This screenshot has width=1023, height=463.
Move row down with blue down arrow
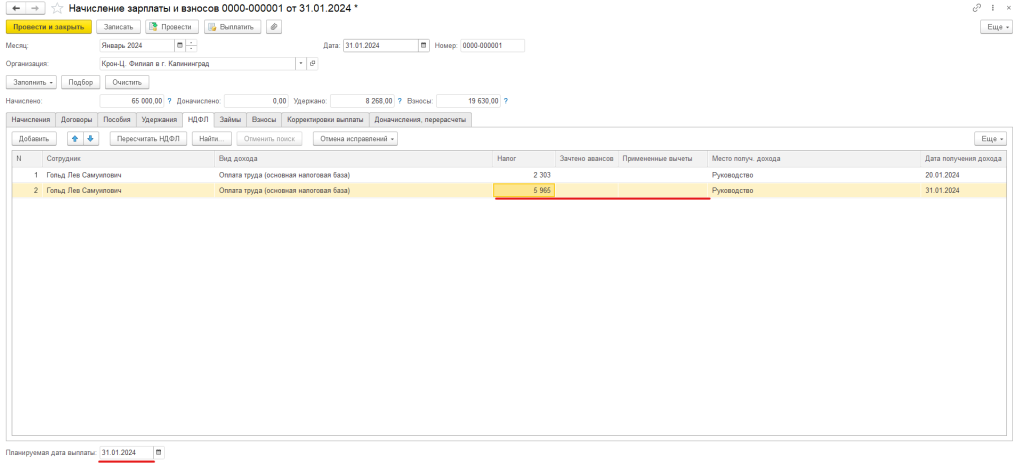90,139
